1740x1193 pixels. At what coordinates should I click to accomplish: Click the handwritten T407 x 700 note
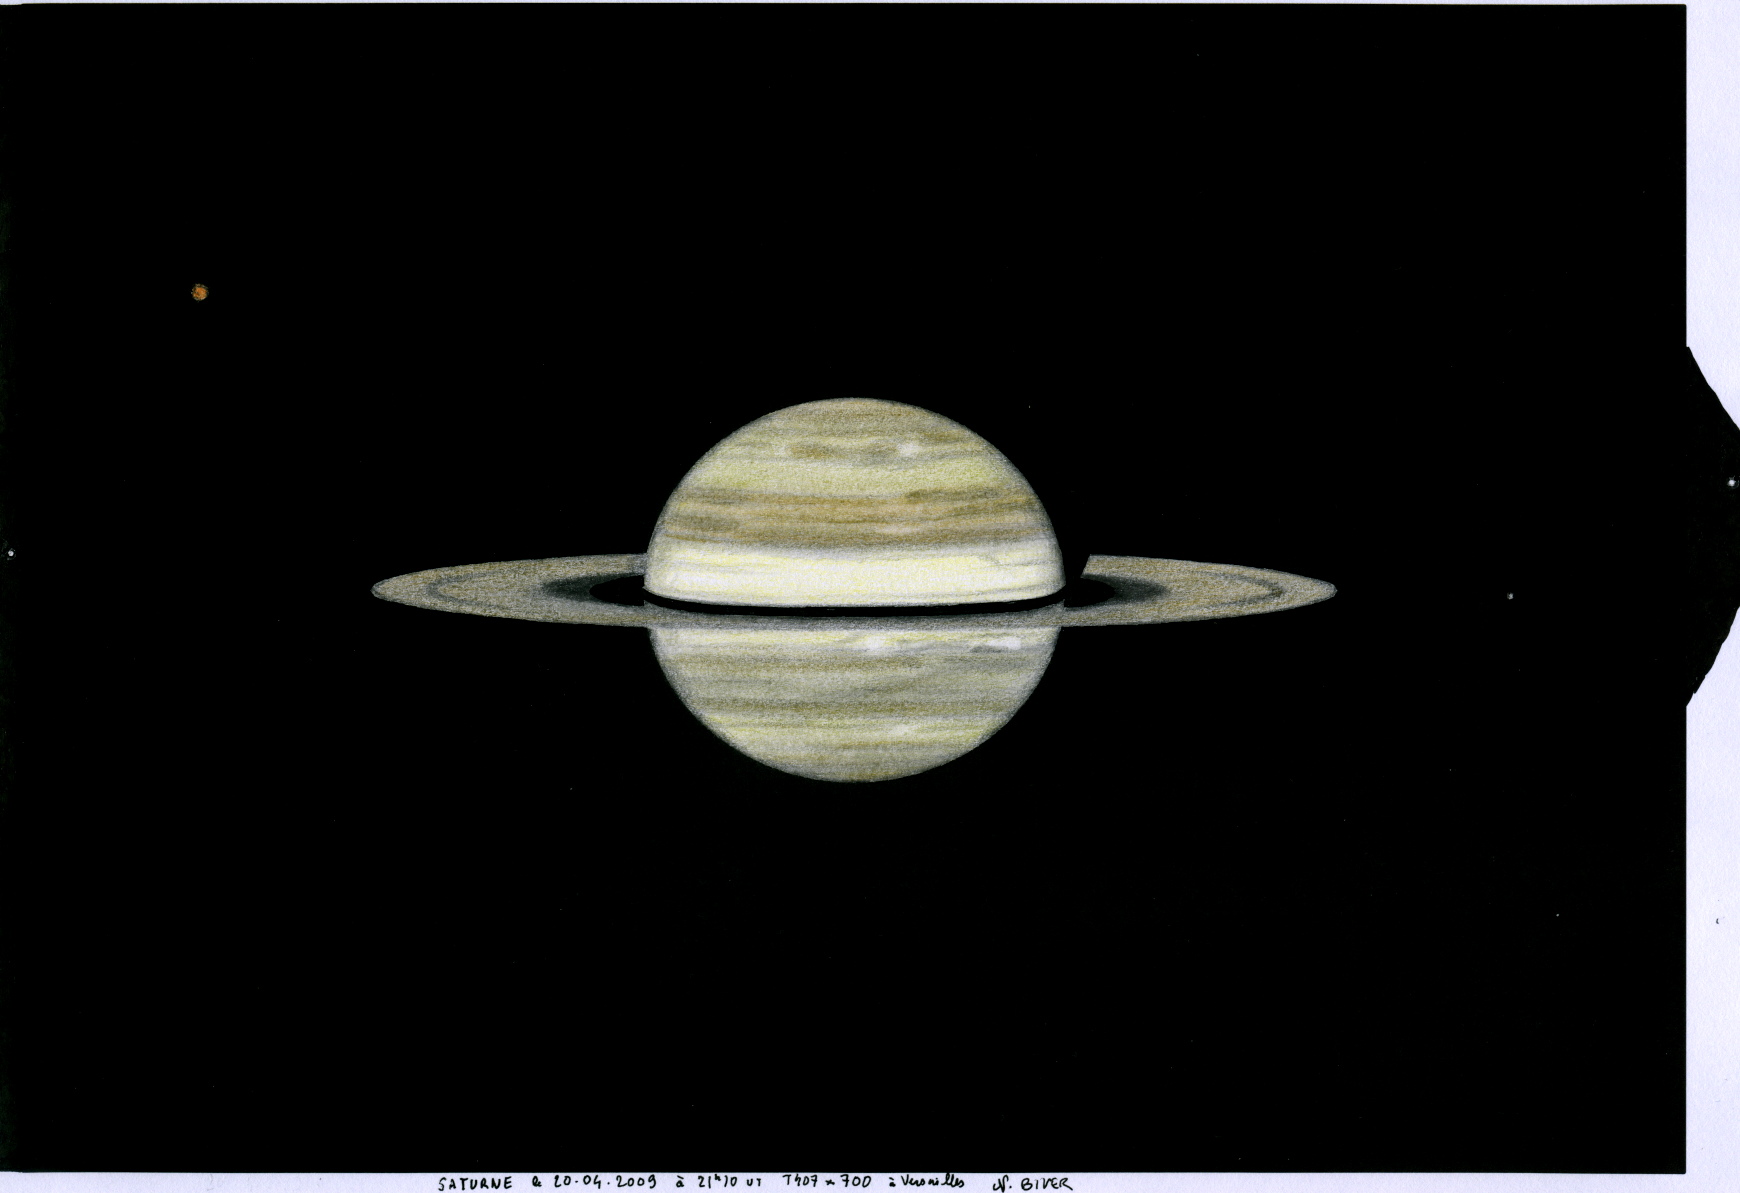[826, 1182]
